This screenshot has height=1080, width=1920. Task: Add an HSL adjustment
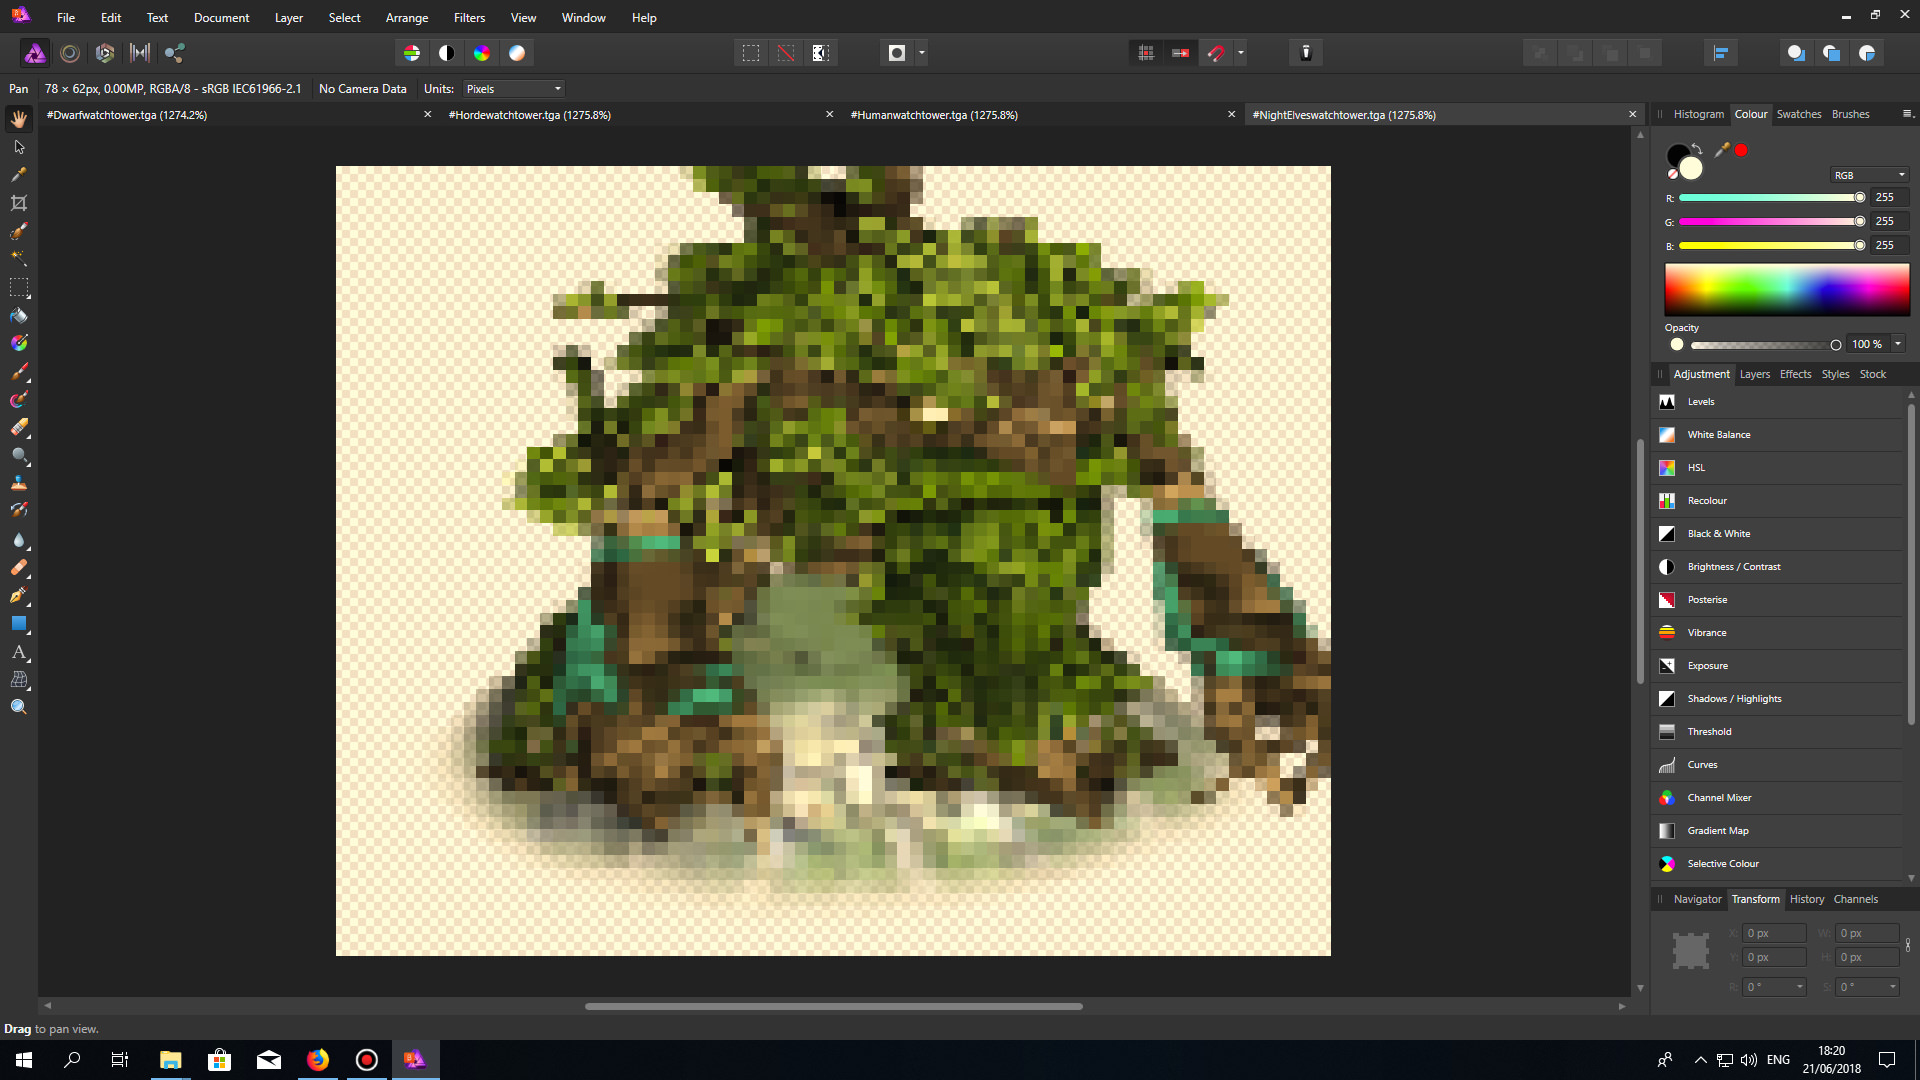[x=1778, y=468]
